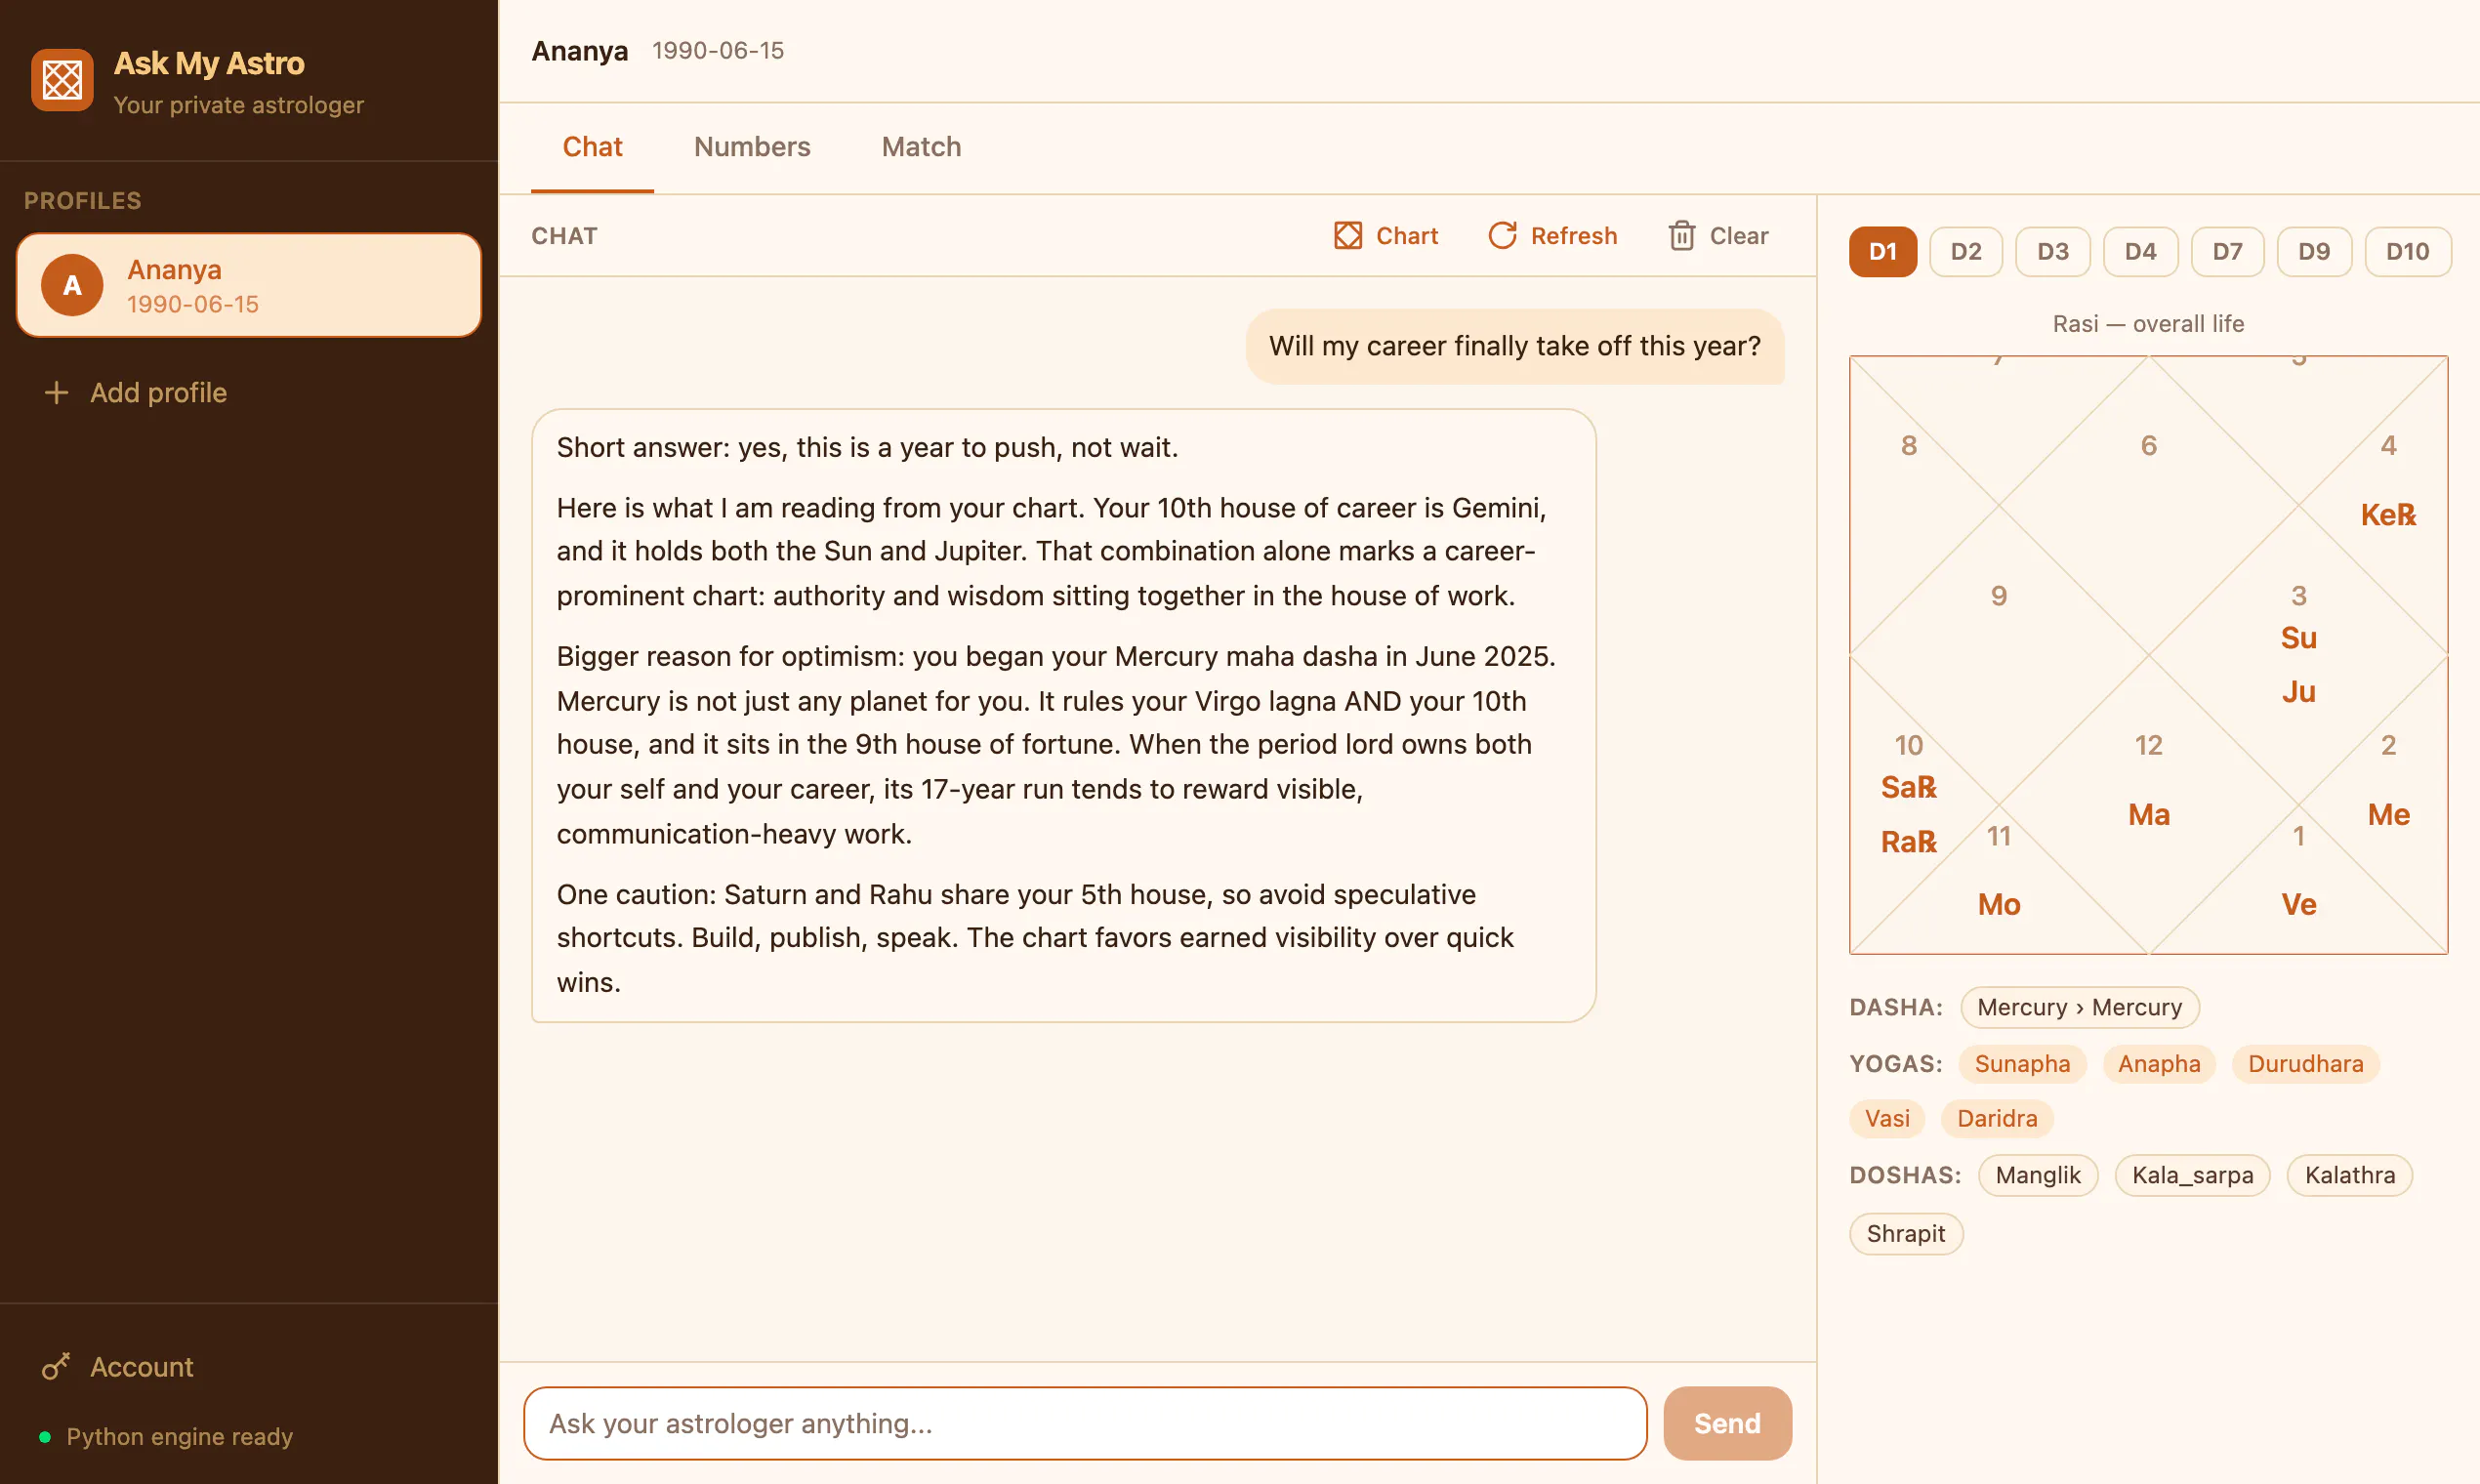Click the Ananya profile avatar circle

coord(72,285)
